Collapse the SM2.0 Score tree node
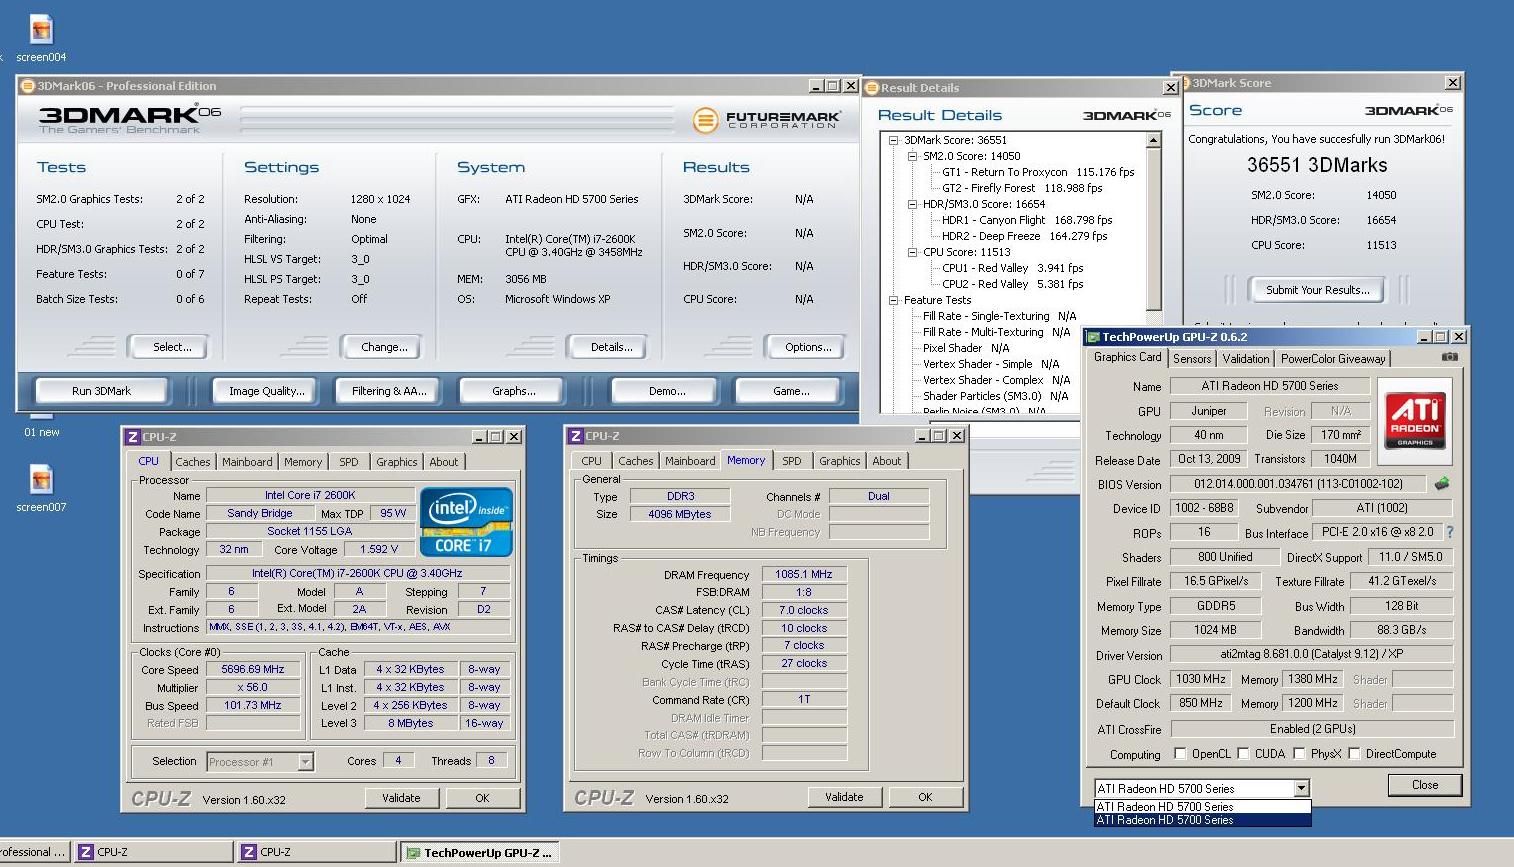 click(912, 156)
